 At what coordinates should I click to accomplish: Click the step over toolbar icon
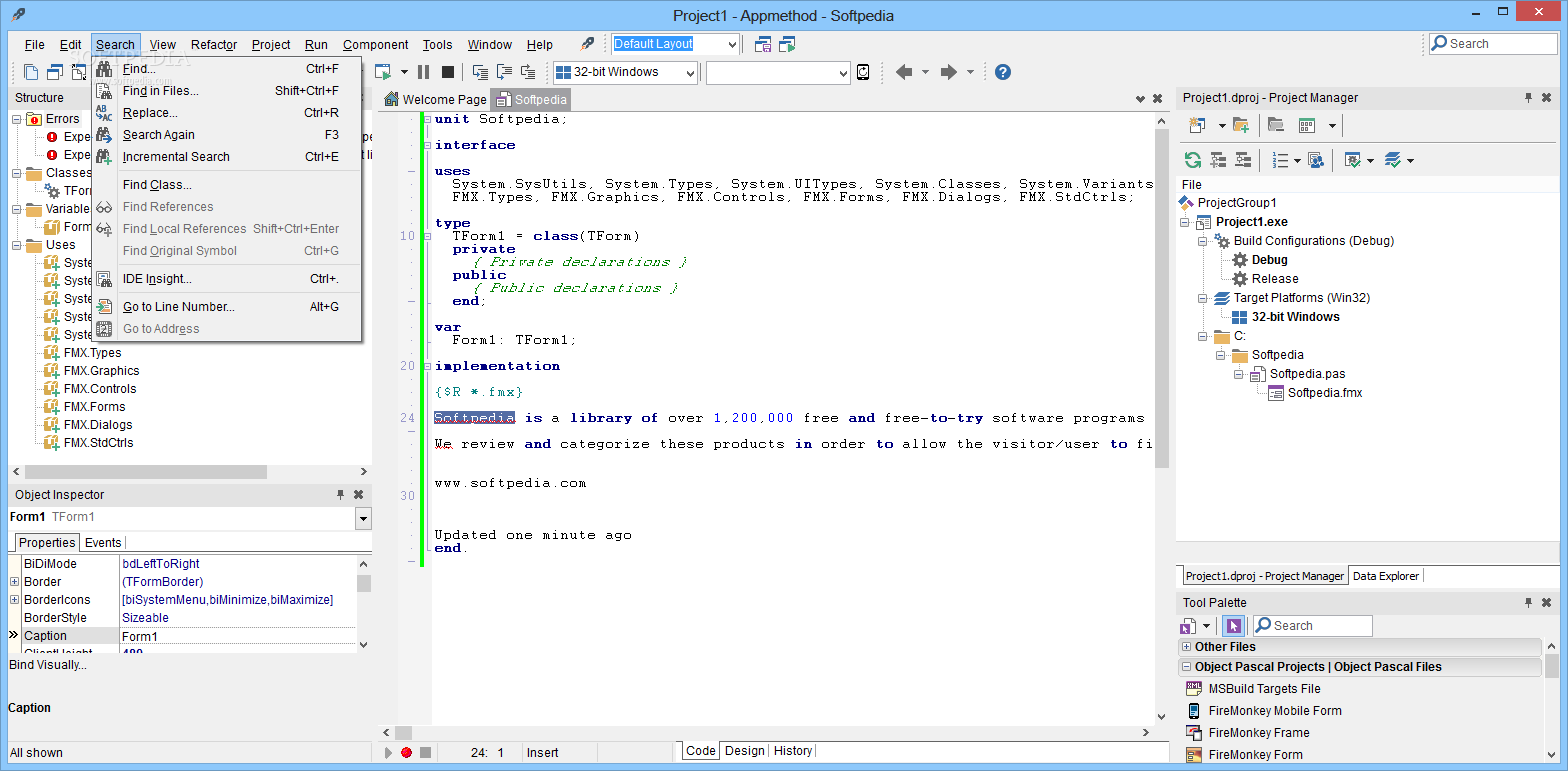(x=504, y=72)
